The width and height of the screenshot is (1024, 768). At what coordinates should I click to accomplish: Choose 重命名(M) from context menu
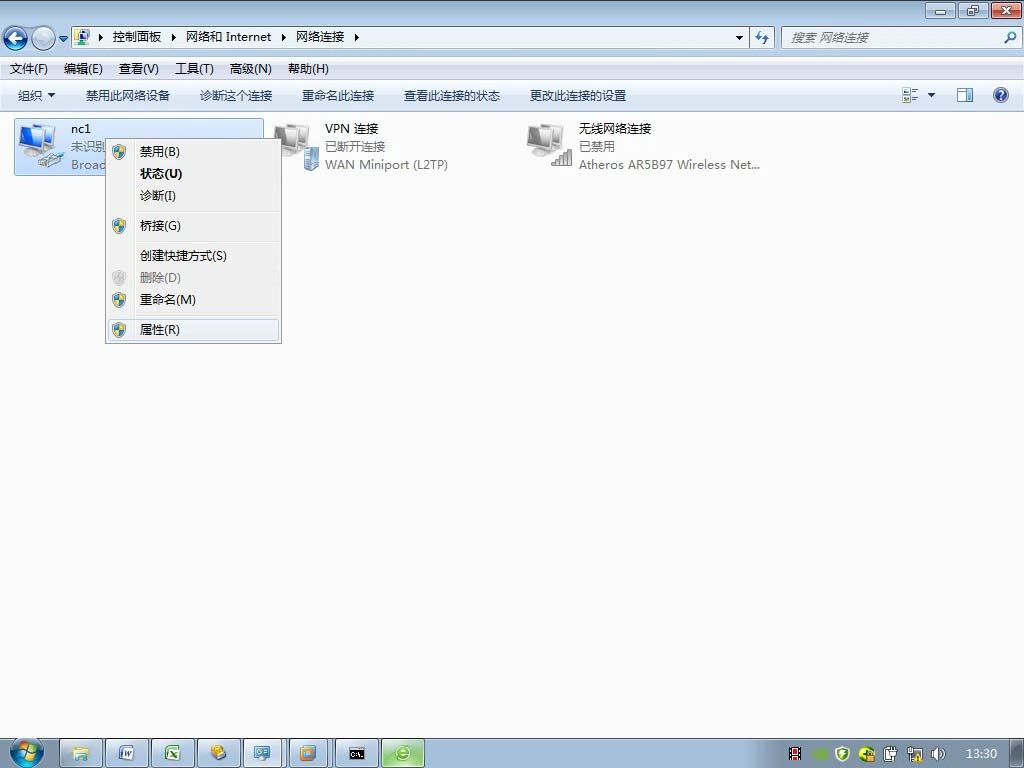(x=194, y=300)
